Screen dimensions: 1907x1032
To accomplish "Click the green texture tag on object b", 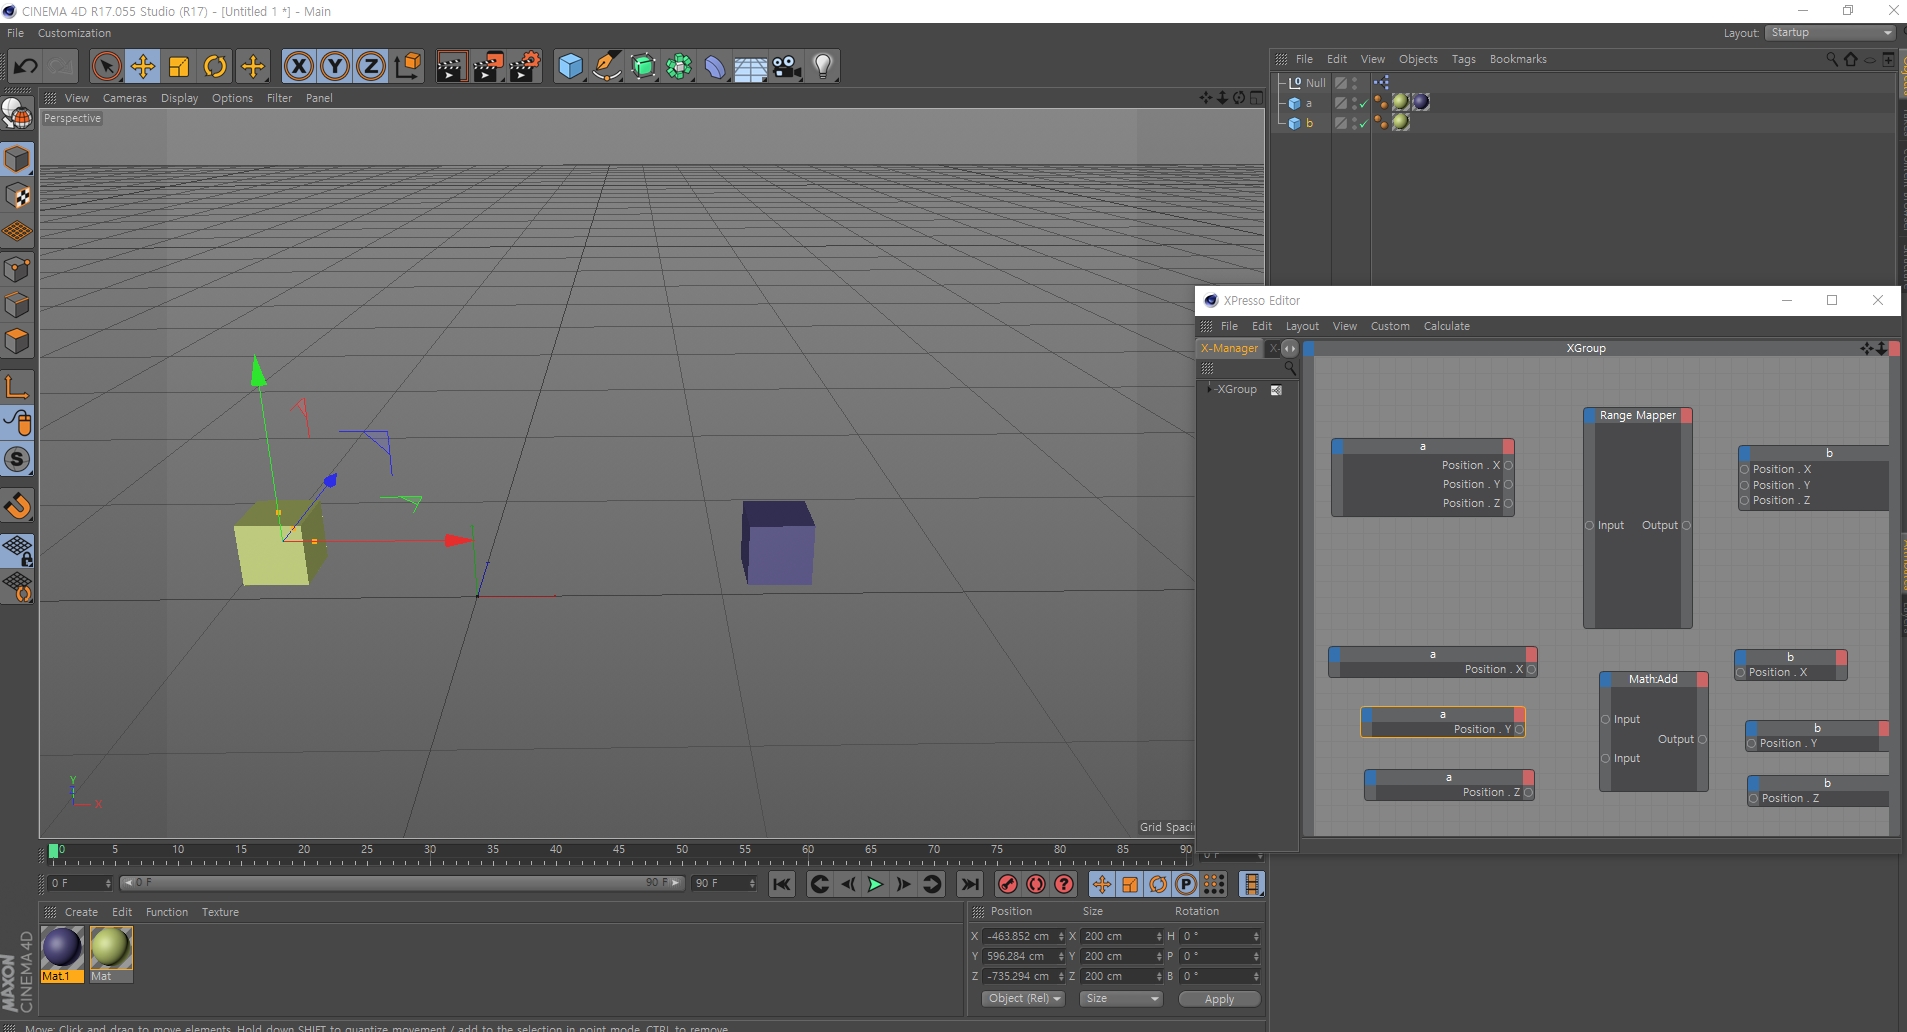I will pos(1401,122).
